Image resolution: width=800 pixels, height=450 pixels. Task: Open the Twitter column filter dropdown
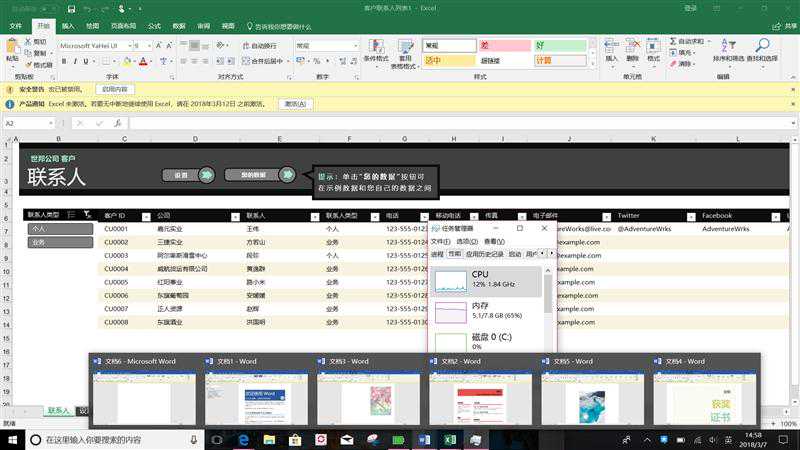coord(692,216)
